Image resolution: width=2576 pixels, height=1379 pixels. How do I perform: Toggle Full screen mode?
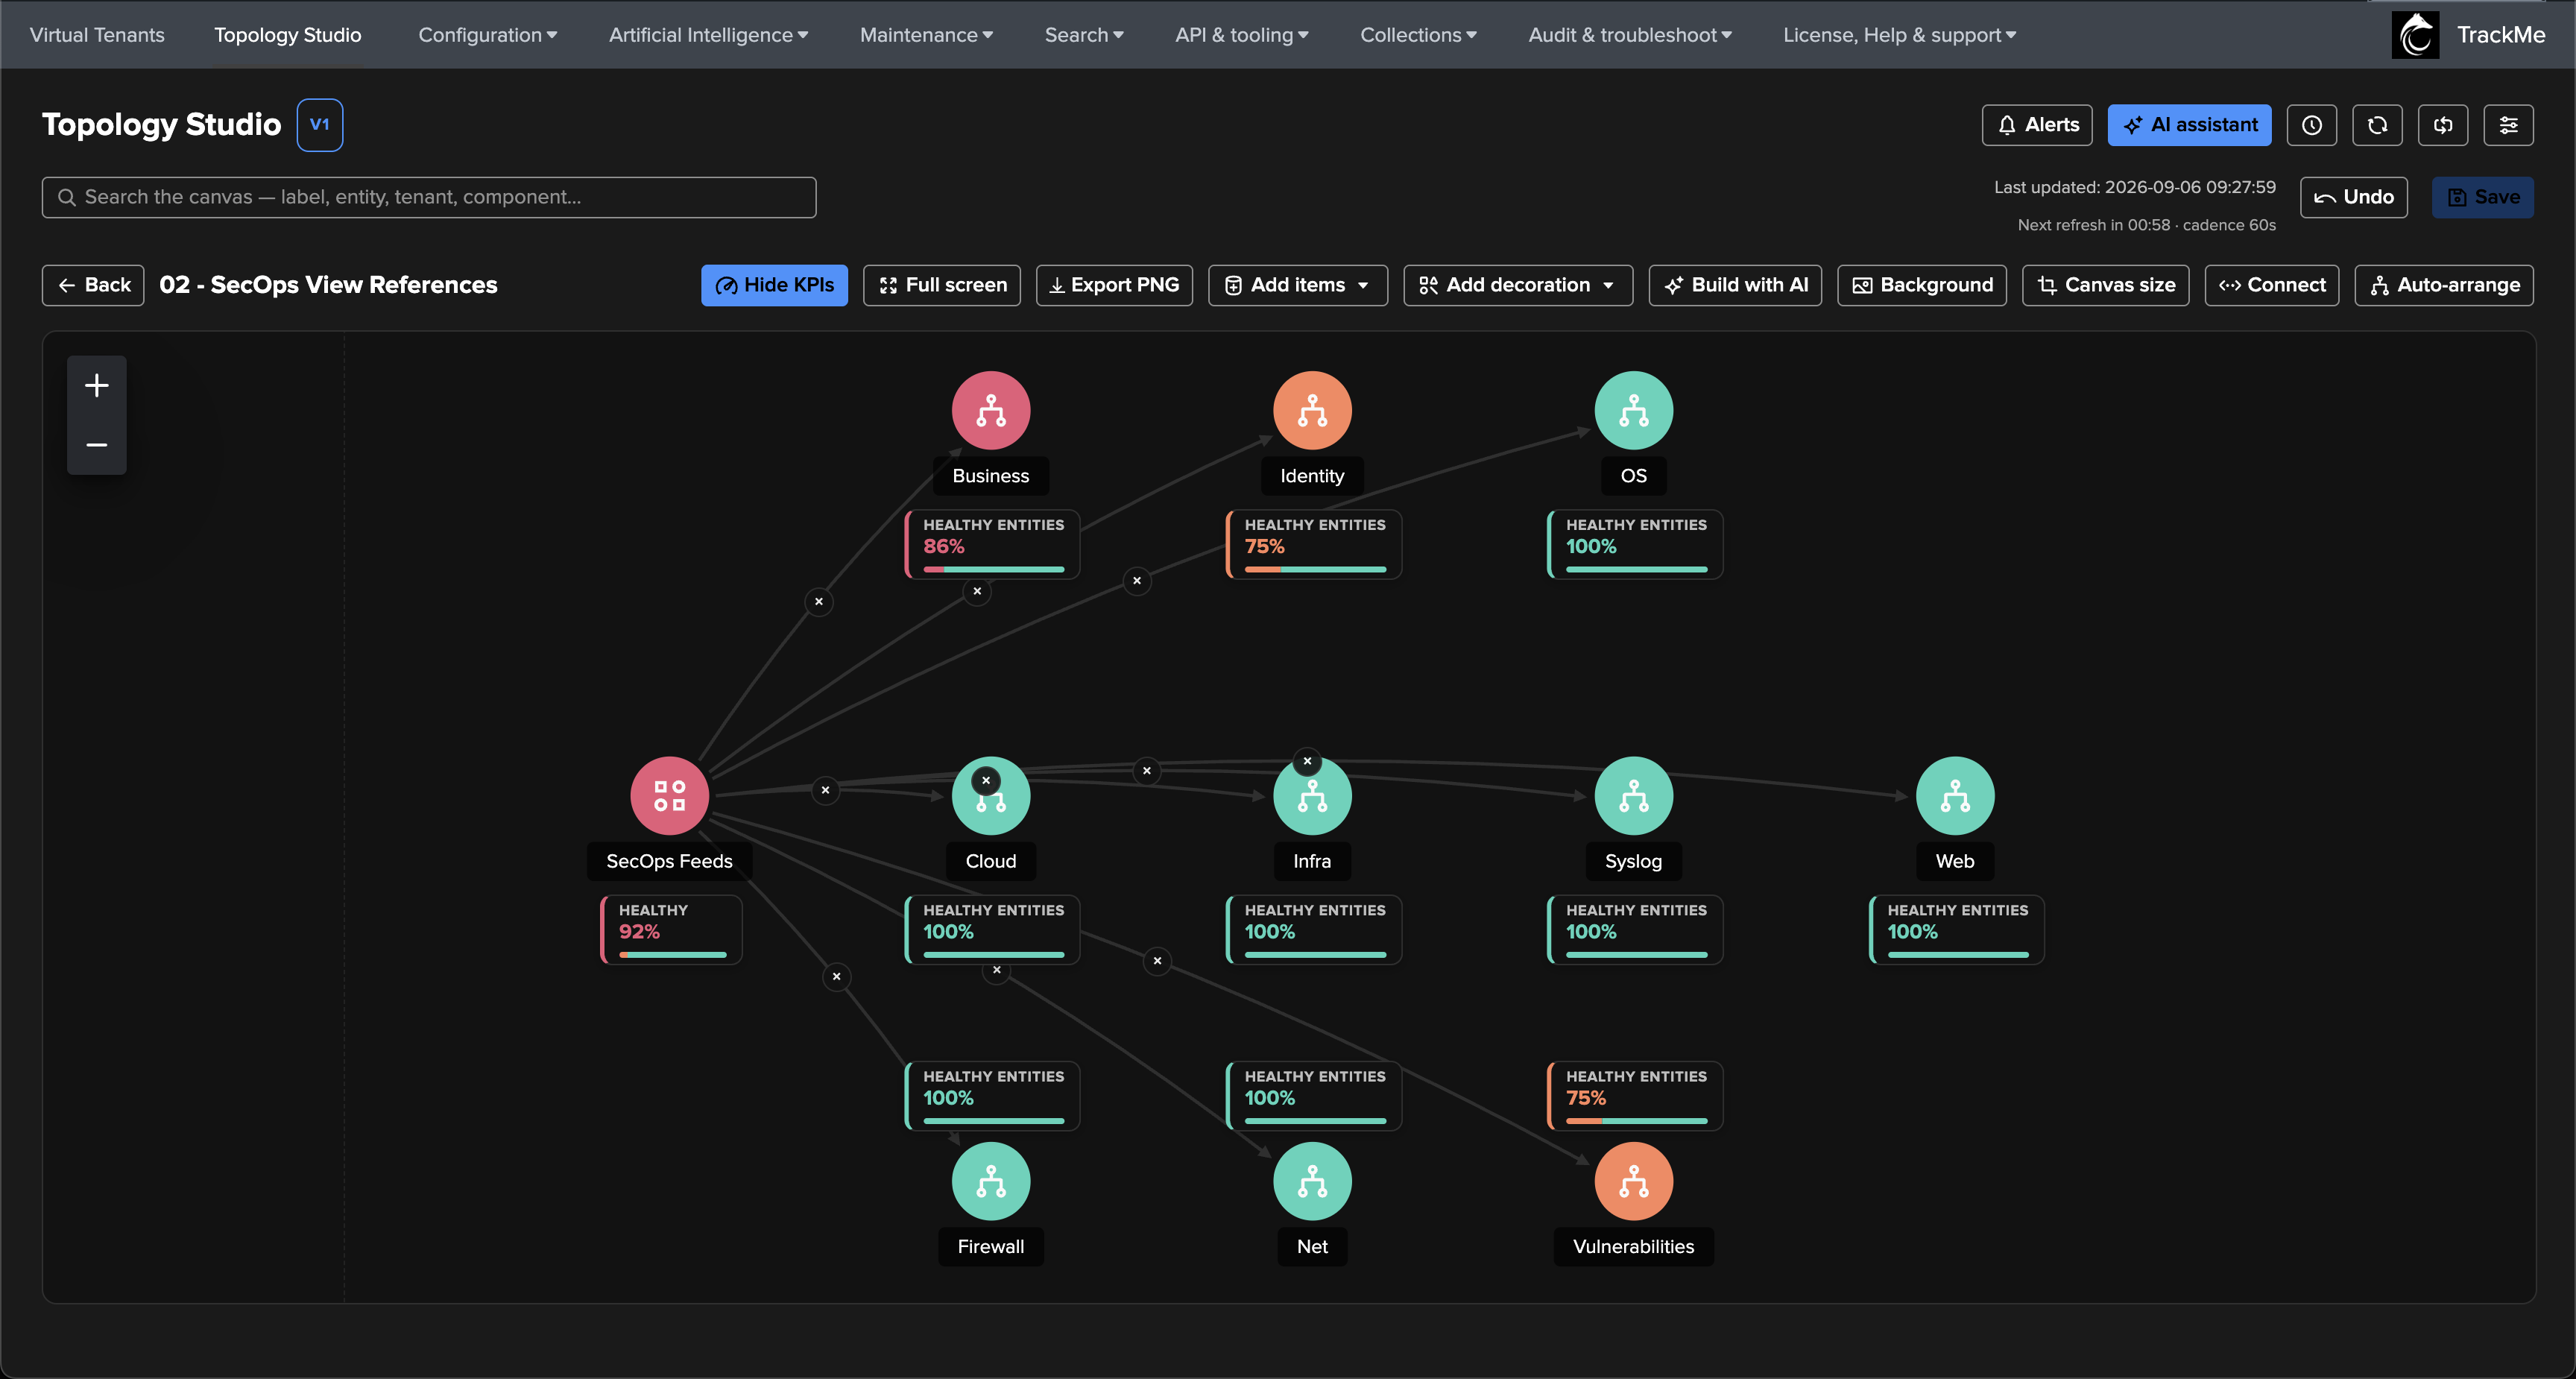pyautogui.click(x=941, y=285)
